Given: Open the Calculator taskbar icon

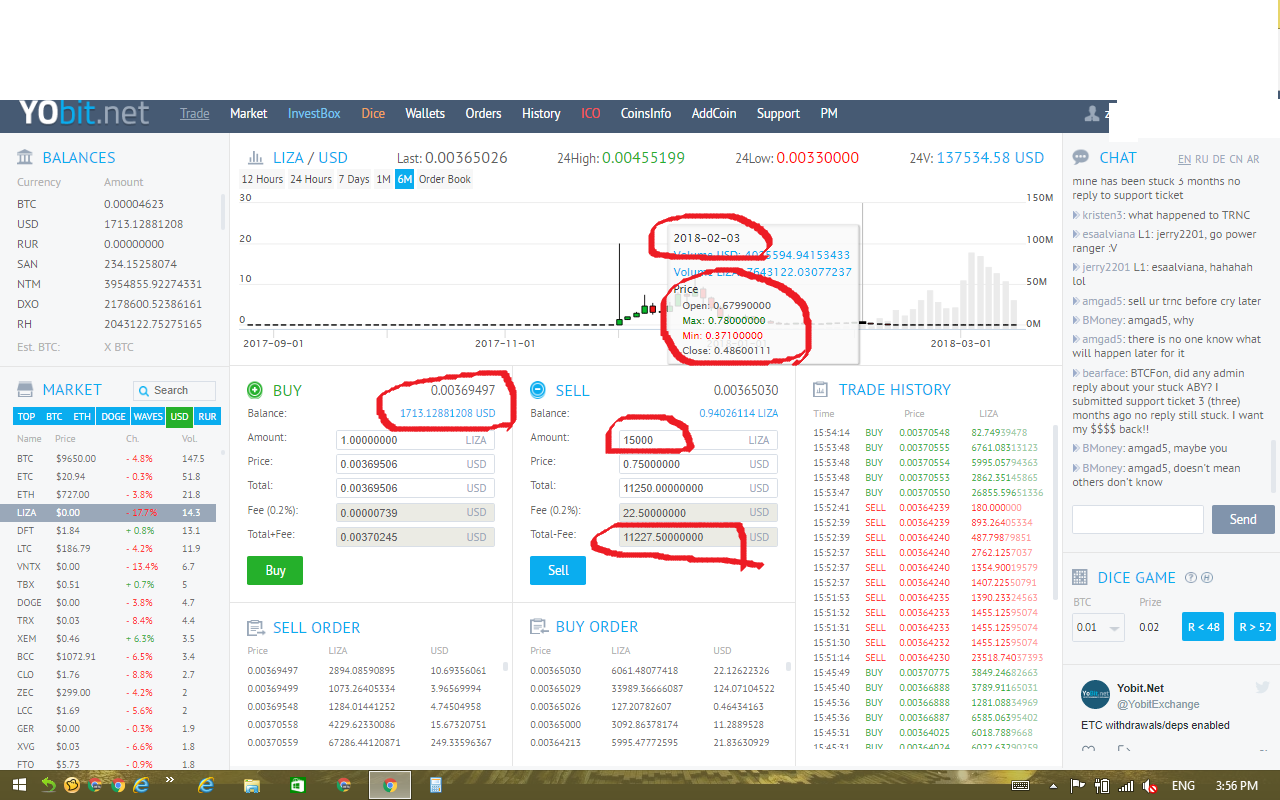Looking at the screenshot, I should pos(436,786).
